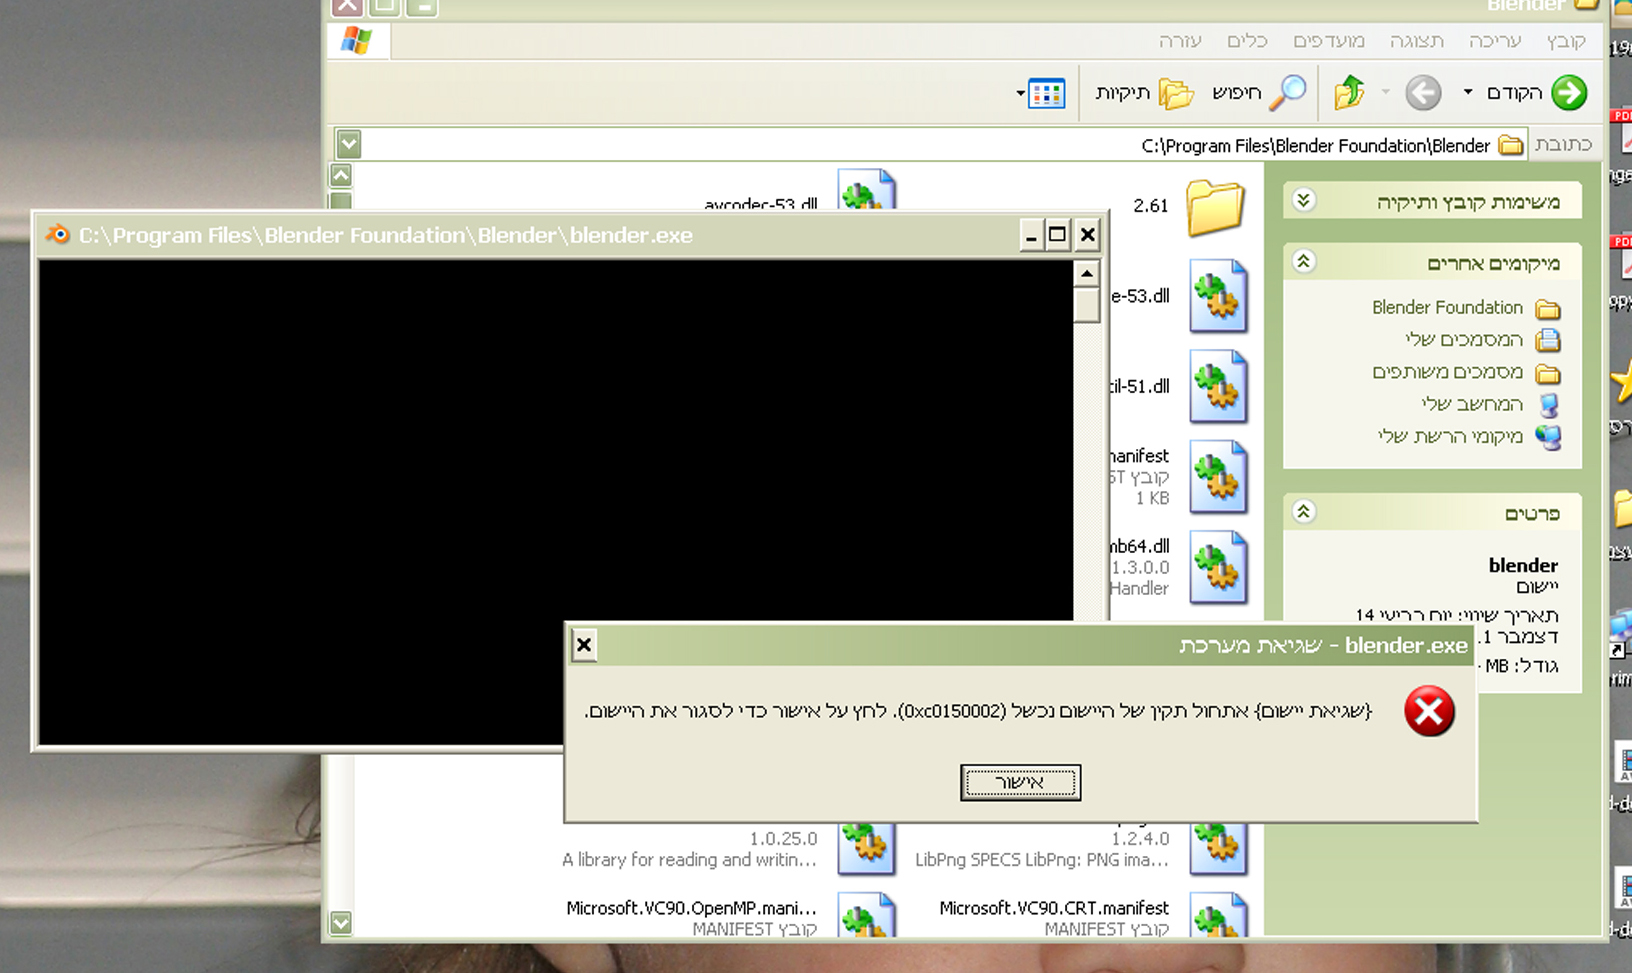Click the Blender logo in console title bar
This screenshot has height=973, width=1632.
click(x=58, y=235)
